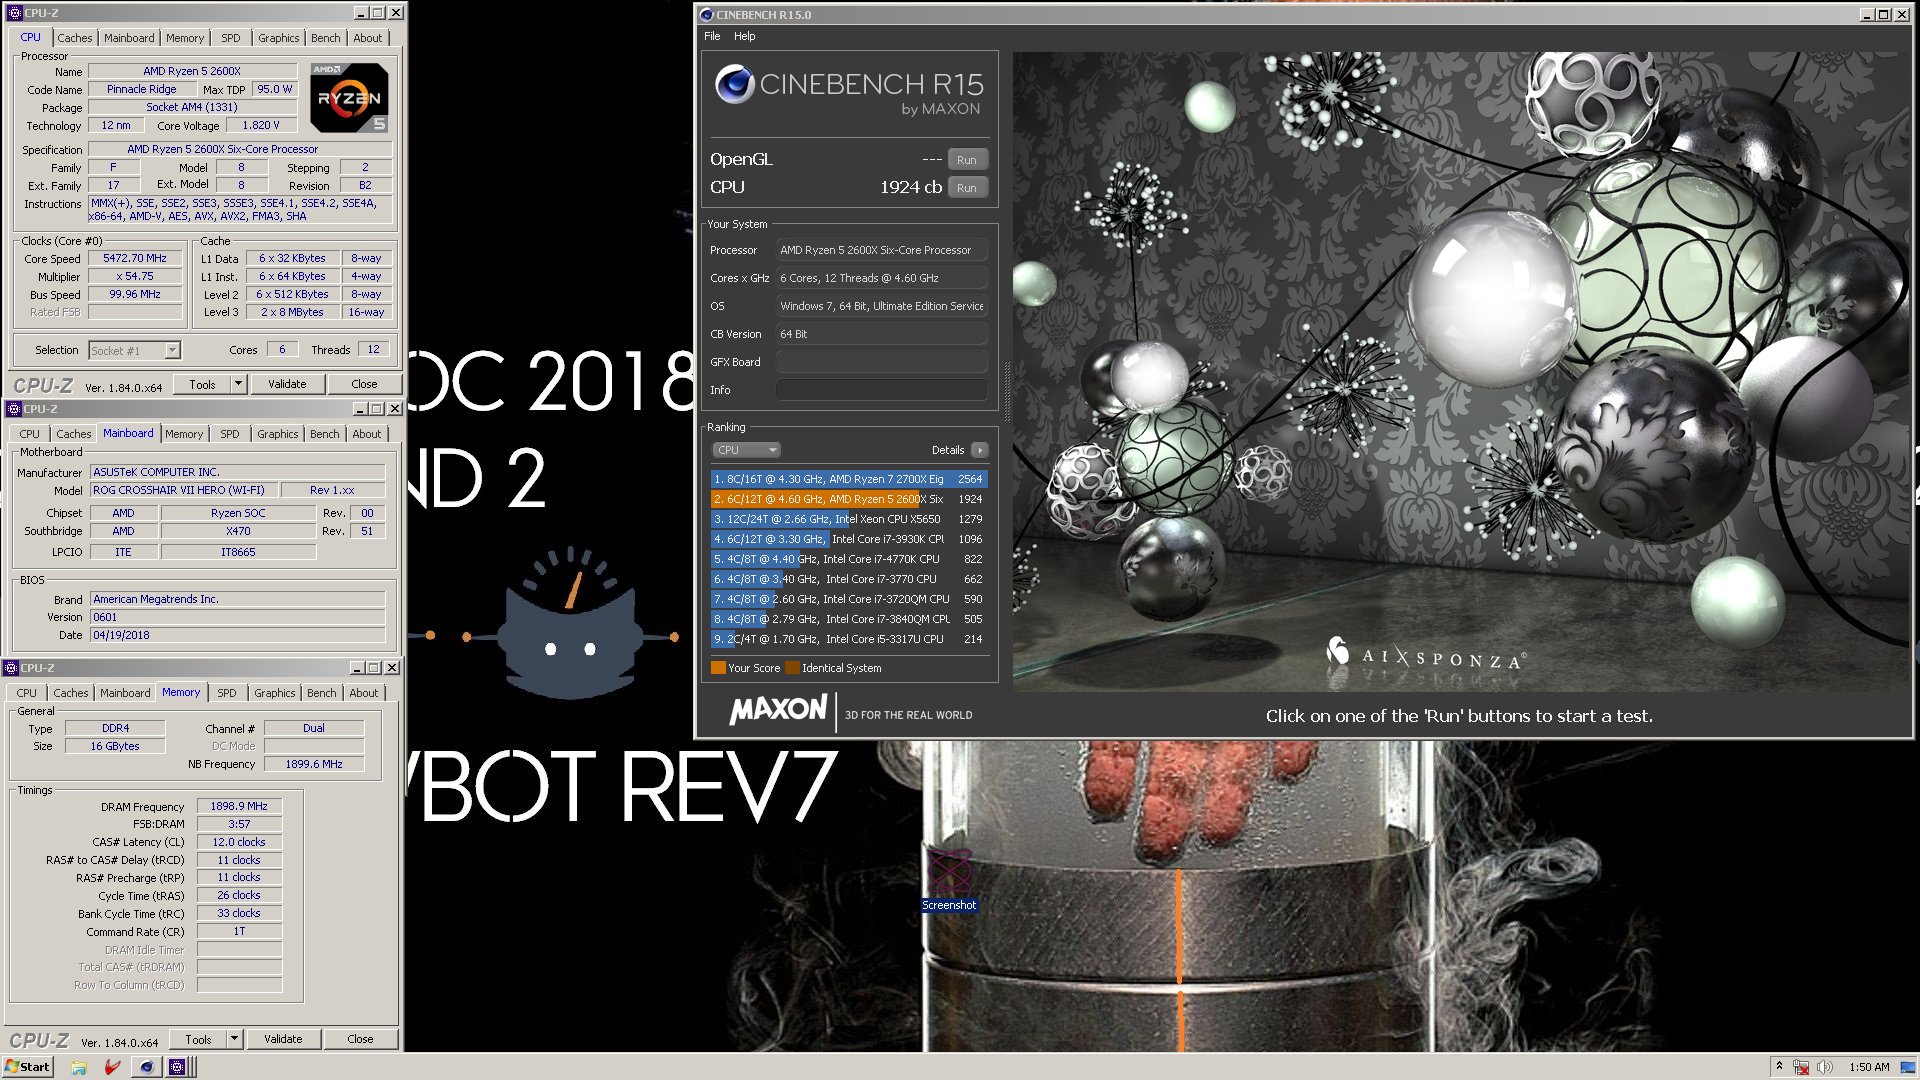Run the OpenGL benchmark
The image size is (1920, 1080).
pyautogui.click(x=967, y=160)
